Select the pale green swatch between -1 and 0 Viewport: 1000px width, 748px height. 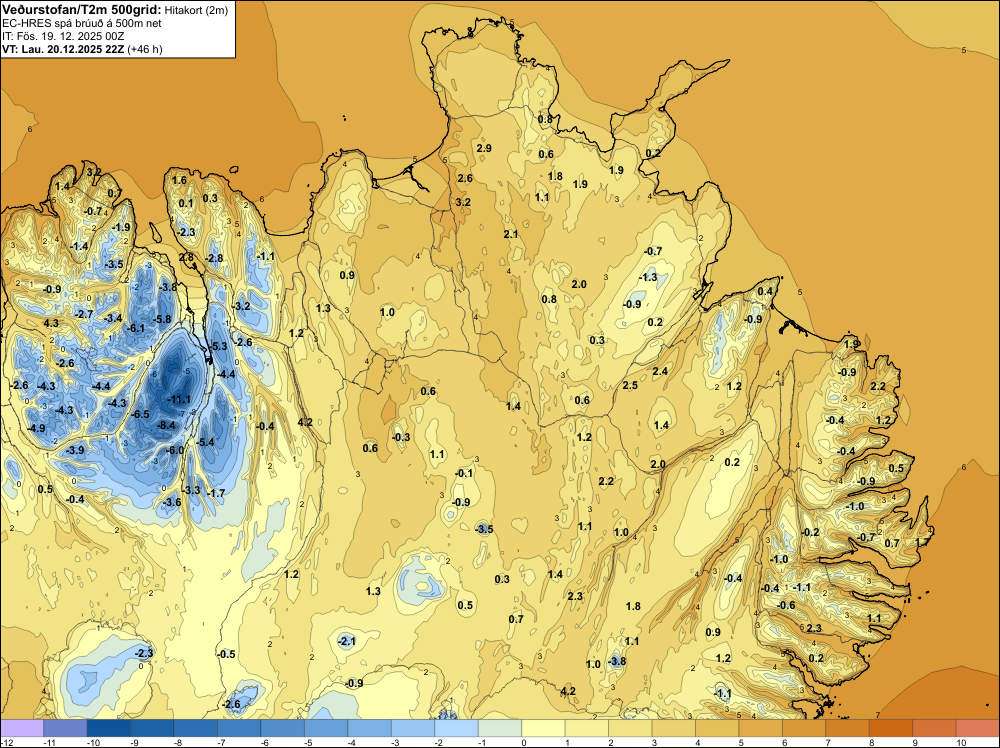click(500, 728)
